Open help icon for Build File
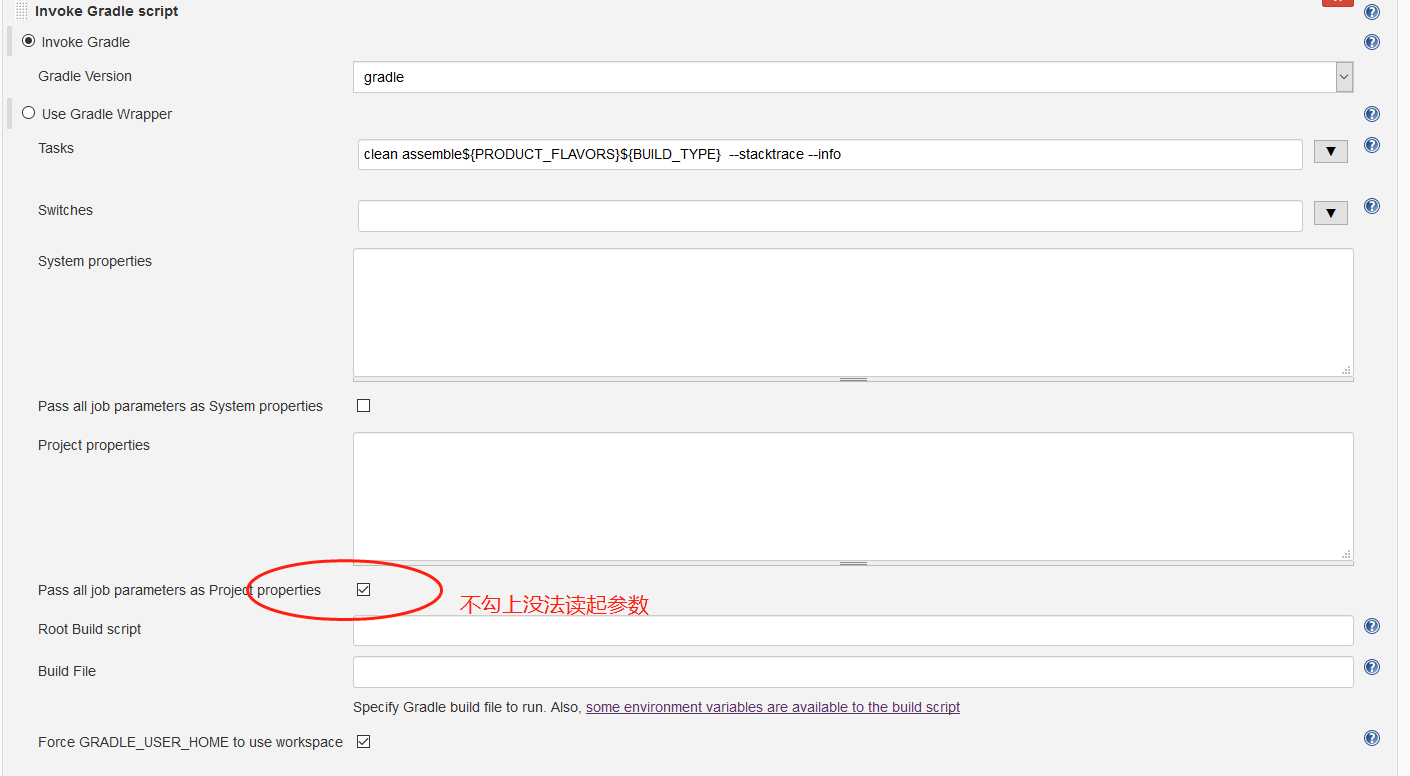This screenshot has width=1410, height=776. (1371, 667)
